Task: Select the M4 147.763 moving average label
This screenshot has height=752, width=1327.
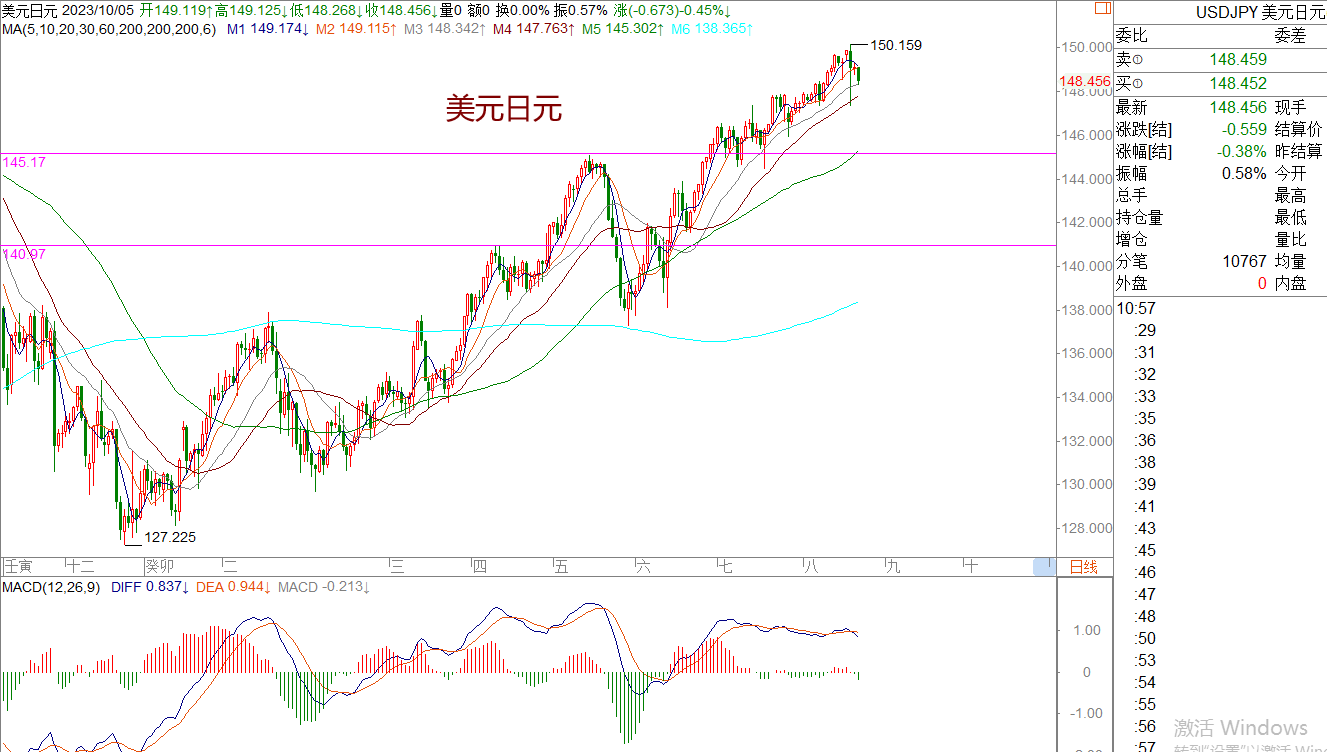Action: tap(533, 29)
